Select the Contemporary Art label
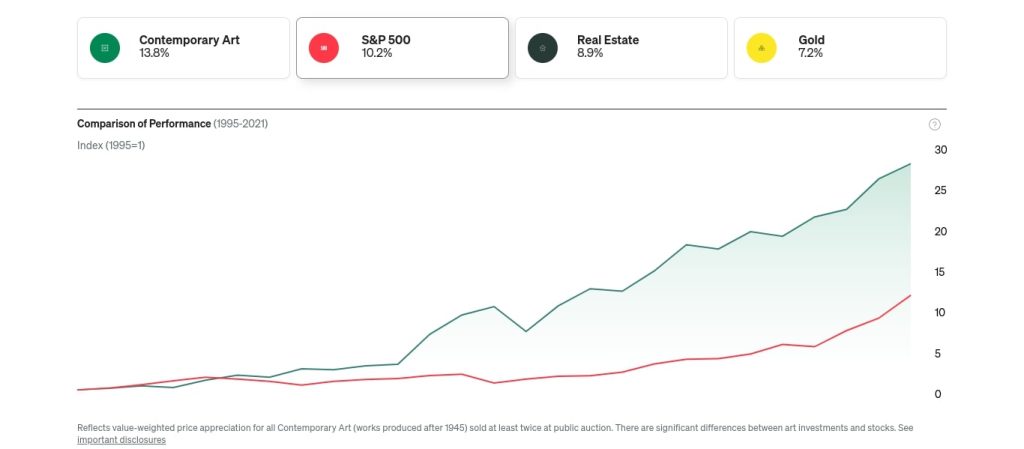The image size is (1024, 449). pyautogui.click(x=189, y=40)
